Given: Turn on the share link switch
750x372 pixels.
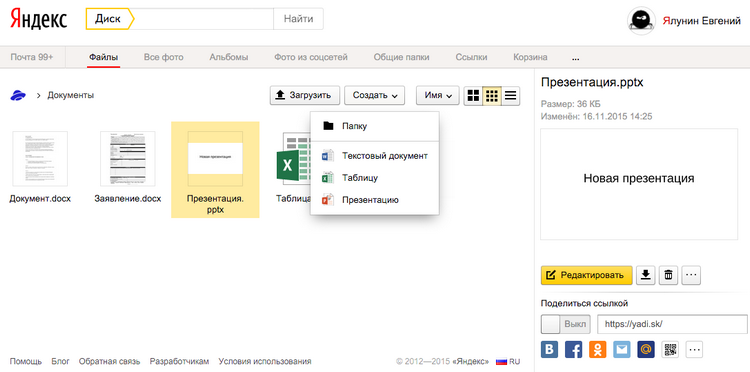Looking at the screenshot, I should point(566,324).
